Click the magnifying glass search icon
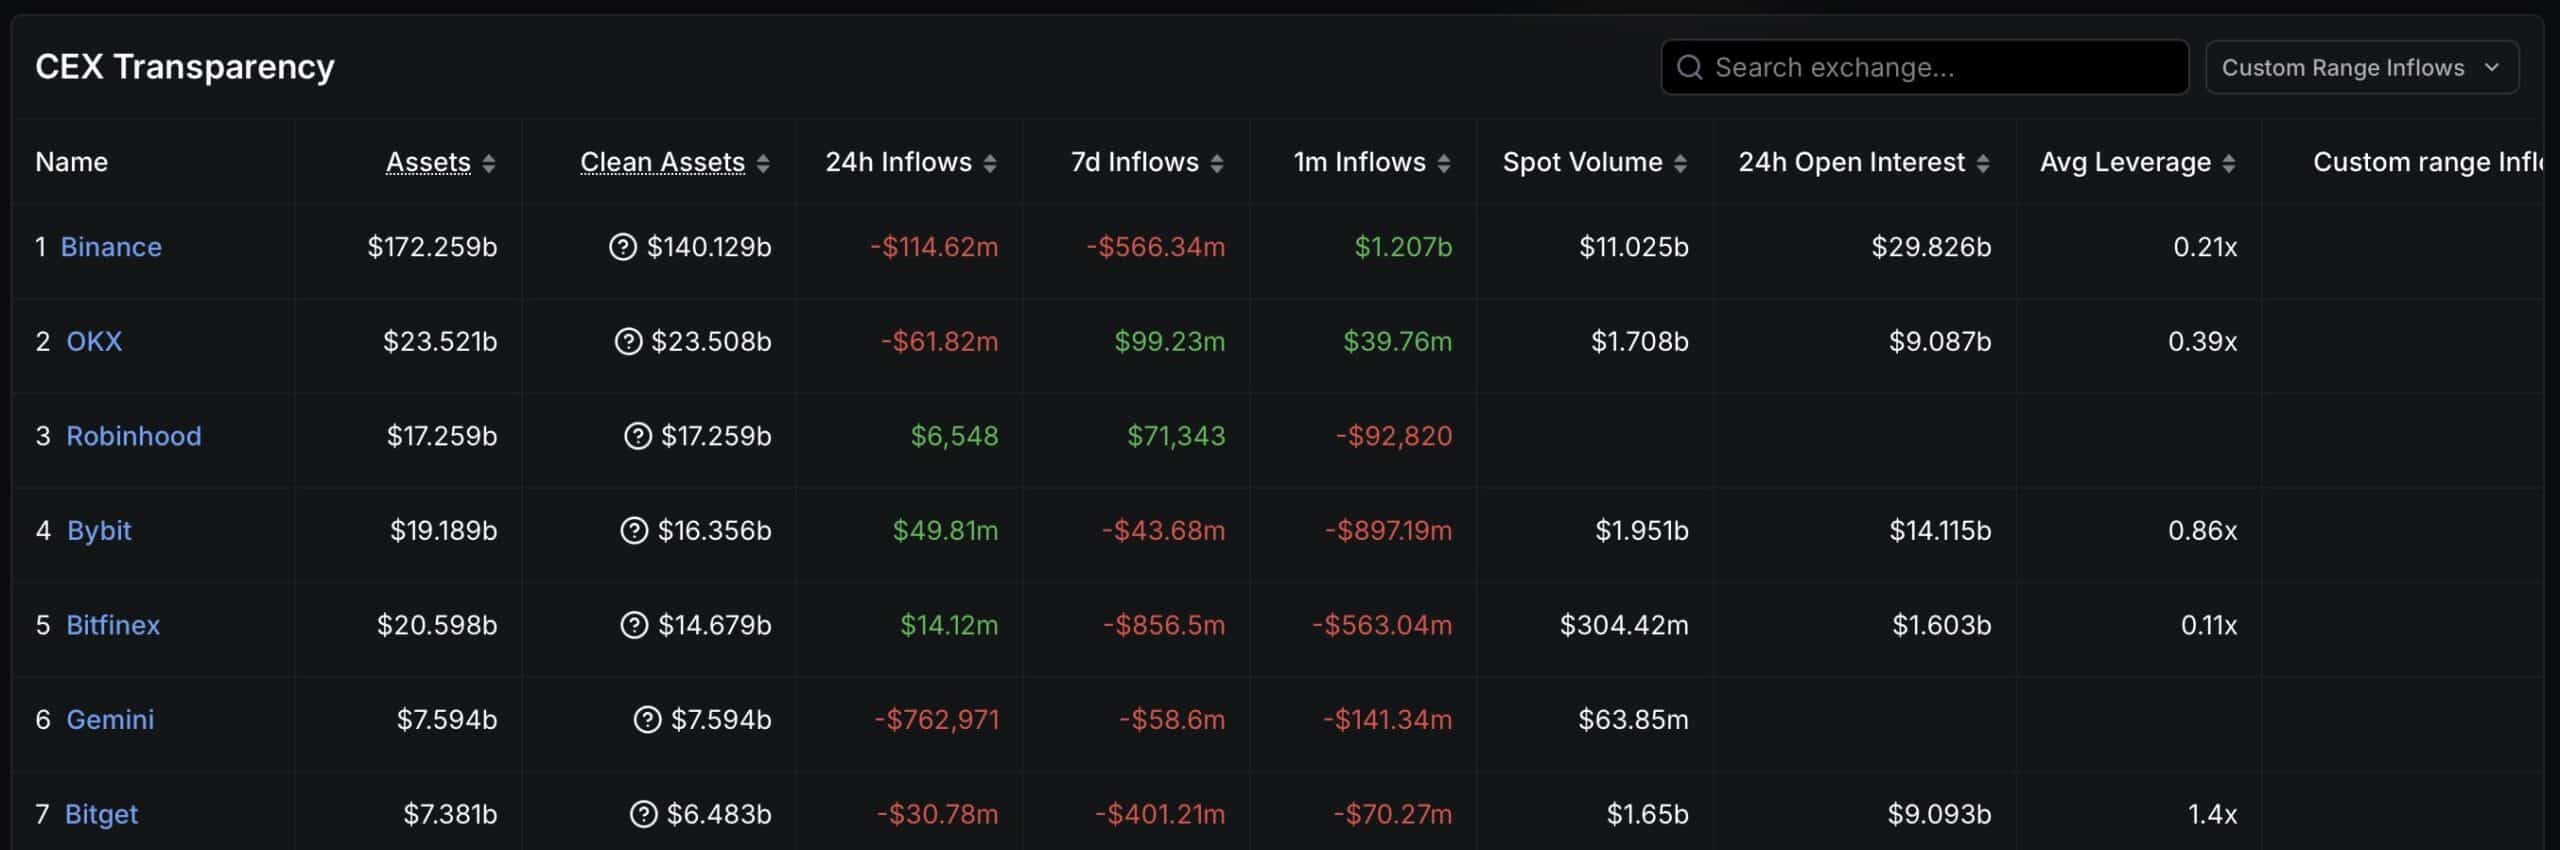The height and width of the screenshot is (850, 2560). coord(1690,67)
